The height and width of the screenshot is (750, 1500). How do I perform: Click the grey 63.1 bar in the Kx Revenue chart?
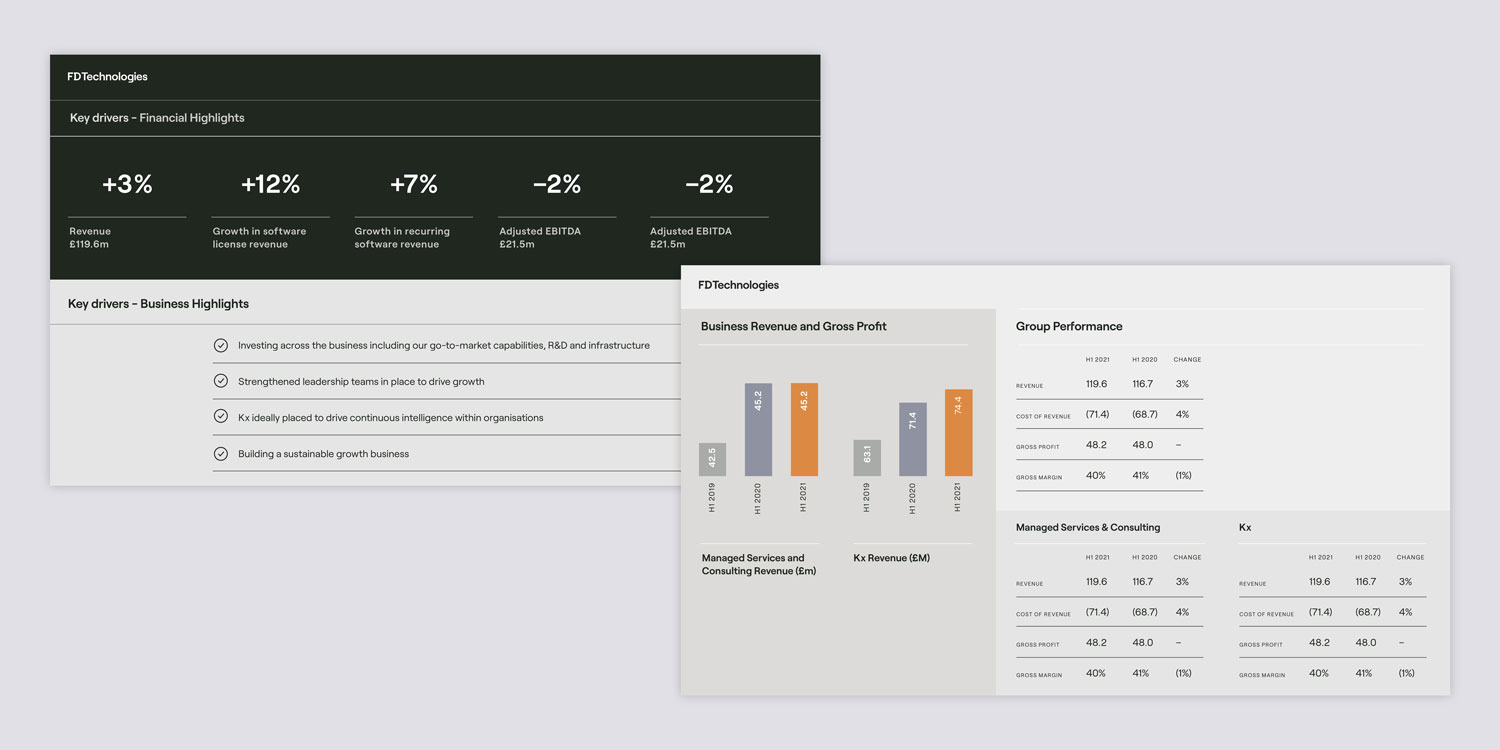click(866, 458)
